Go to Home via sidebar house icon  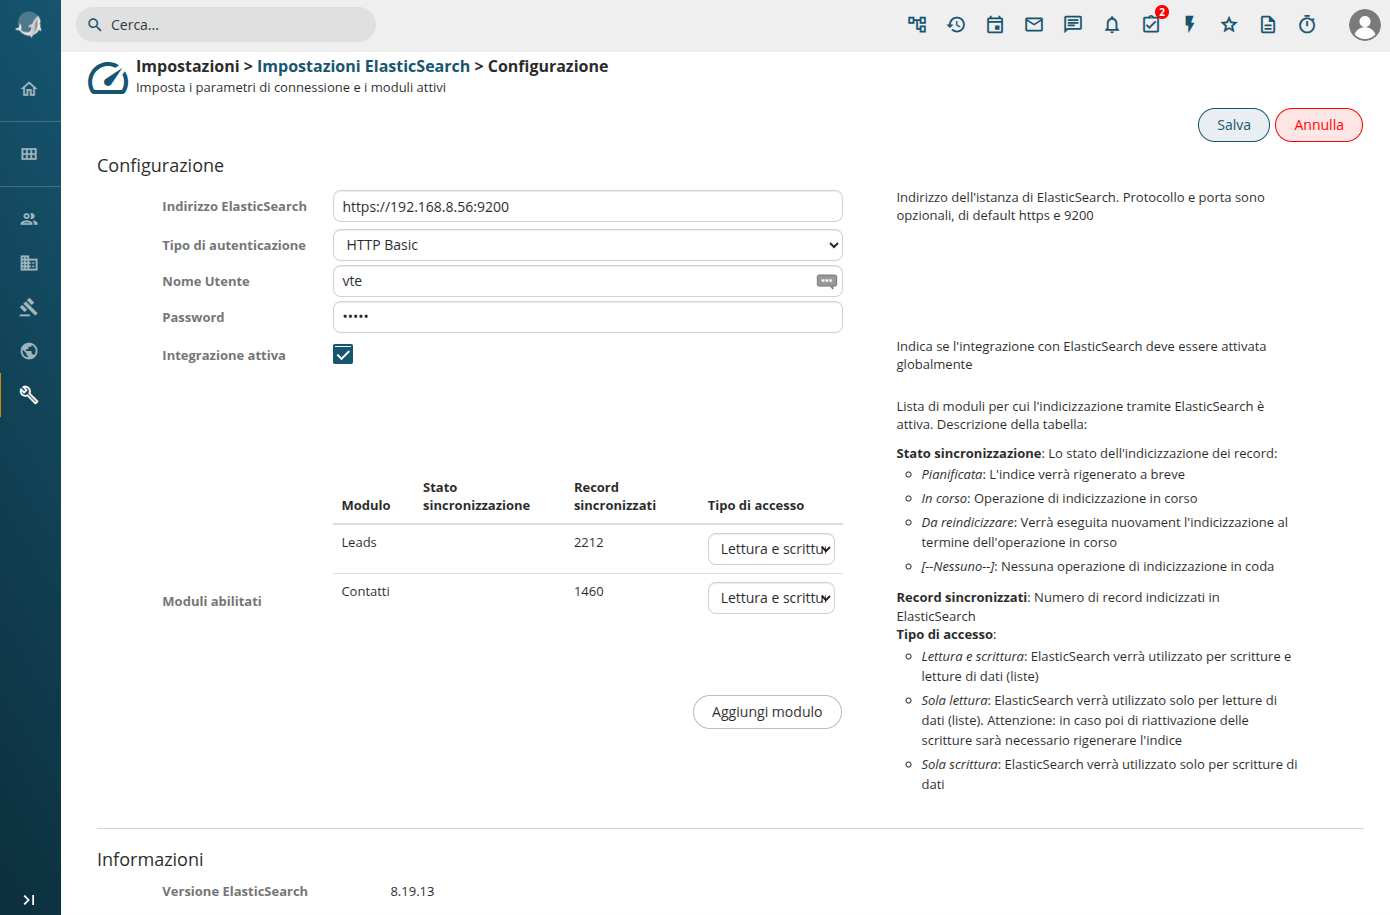(x=29, y=89)
